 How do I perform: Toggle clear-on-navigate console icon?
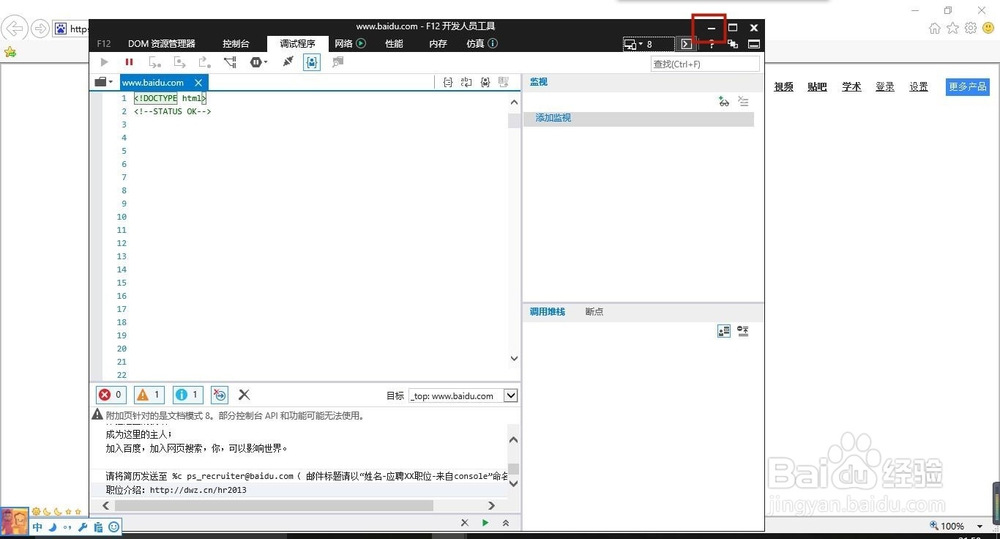click(219, 395)
